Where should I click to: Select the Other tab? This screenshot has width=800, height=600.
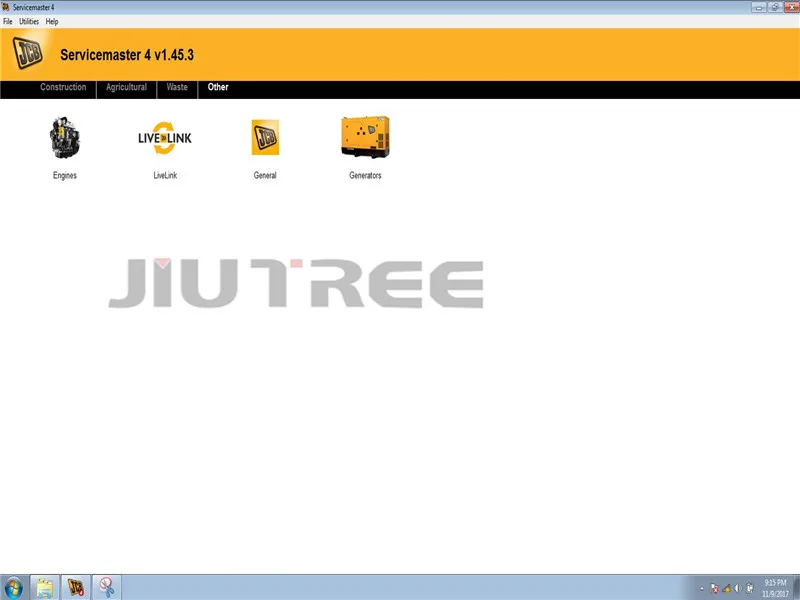(218, 87)
